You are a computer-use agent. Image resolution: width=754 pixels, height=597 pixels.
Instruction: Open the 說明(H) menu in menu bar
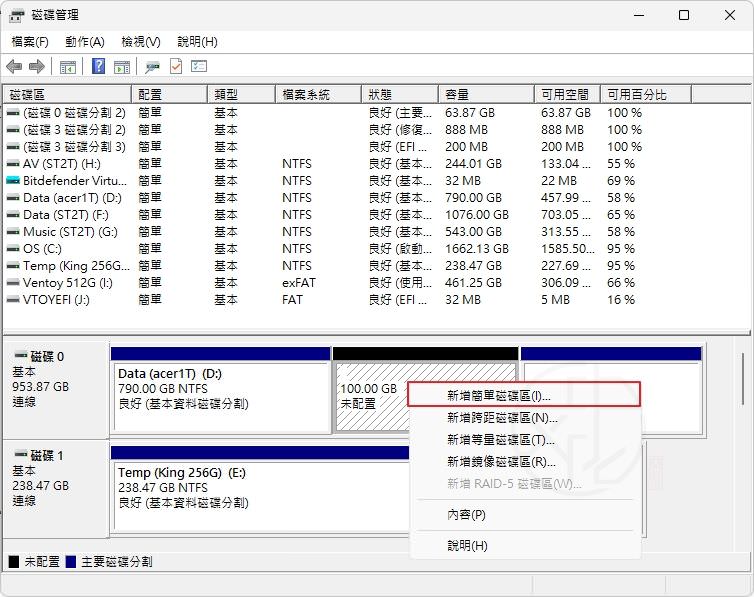coord(197,42)
